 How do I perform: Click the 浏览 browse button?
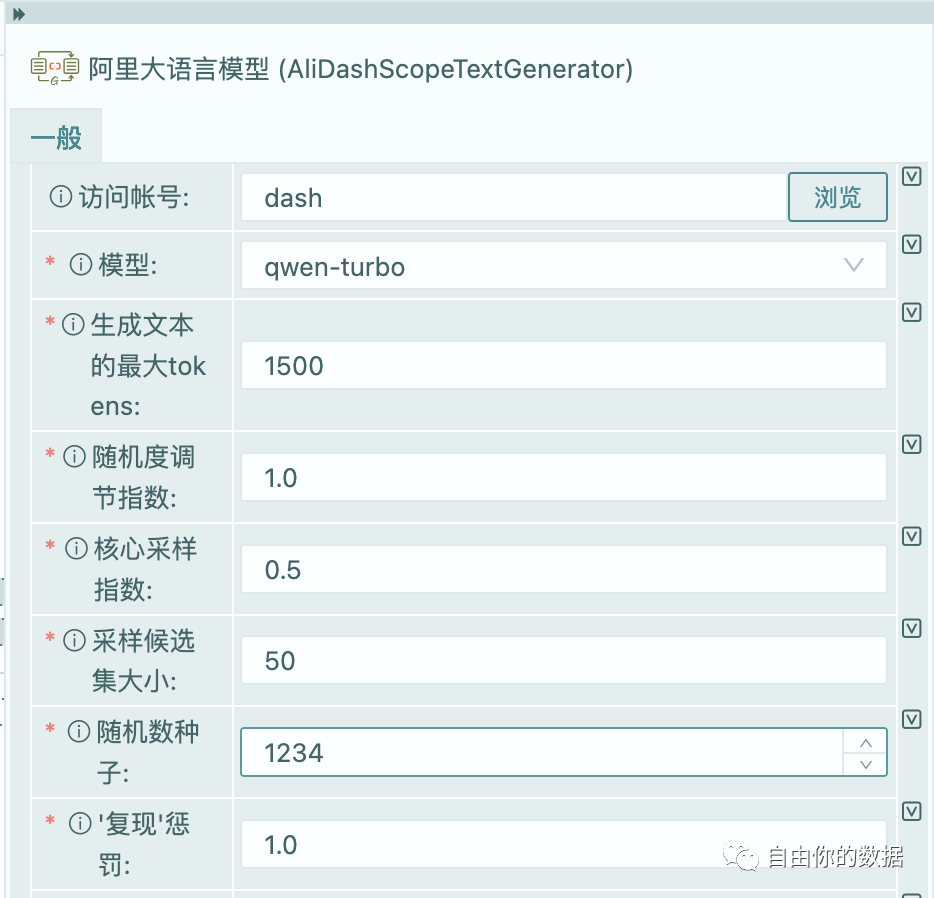(837, 197)
